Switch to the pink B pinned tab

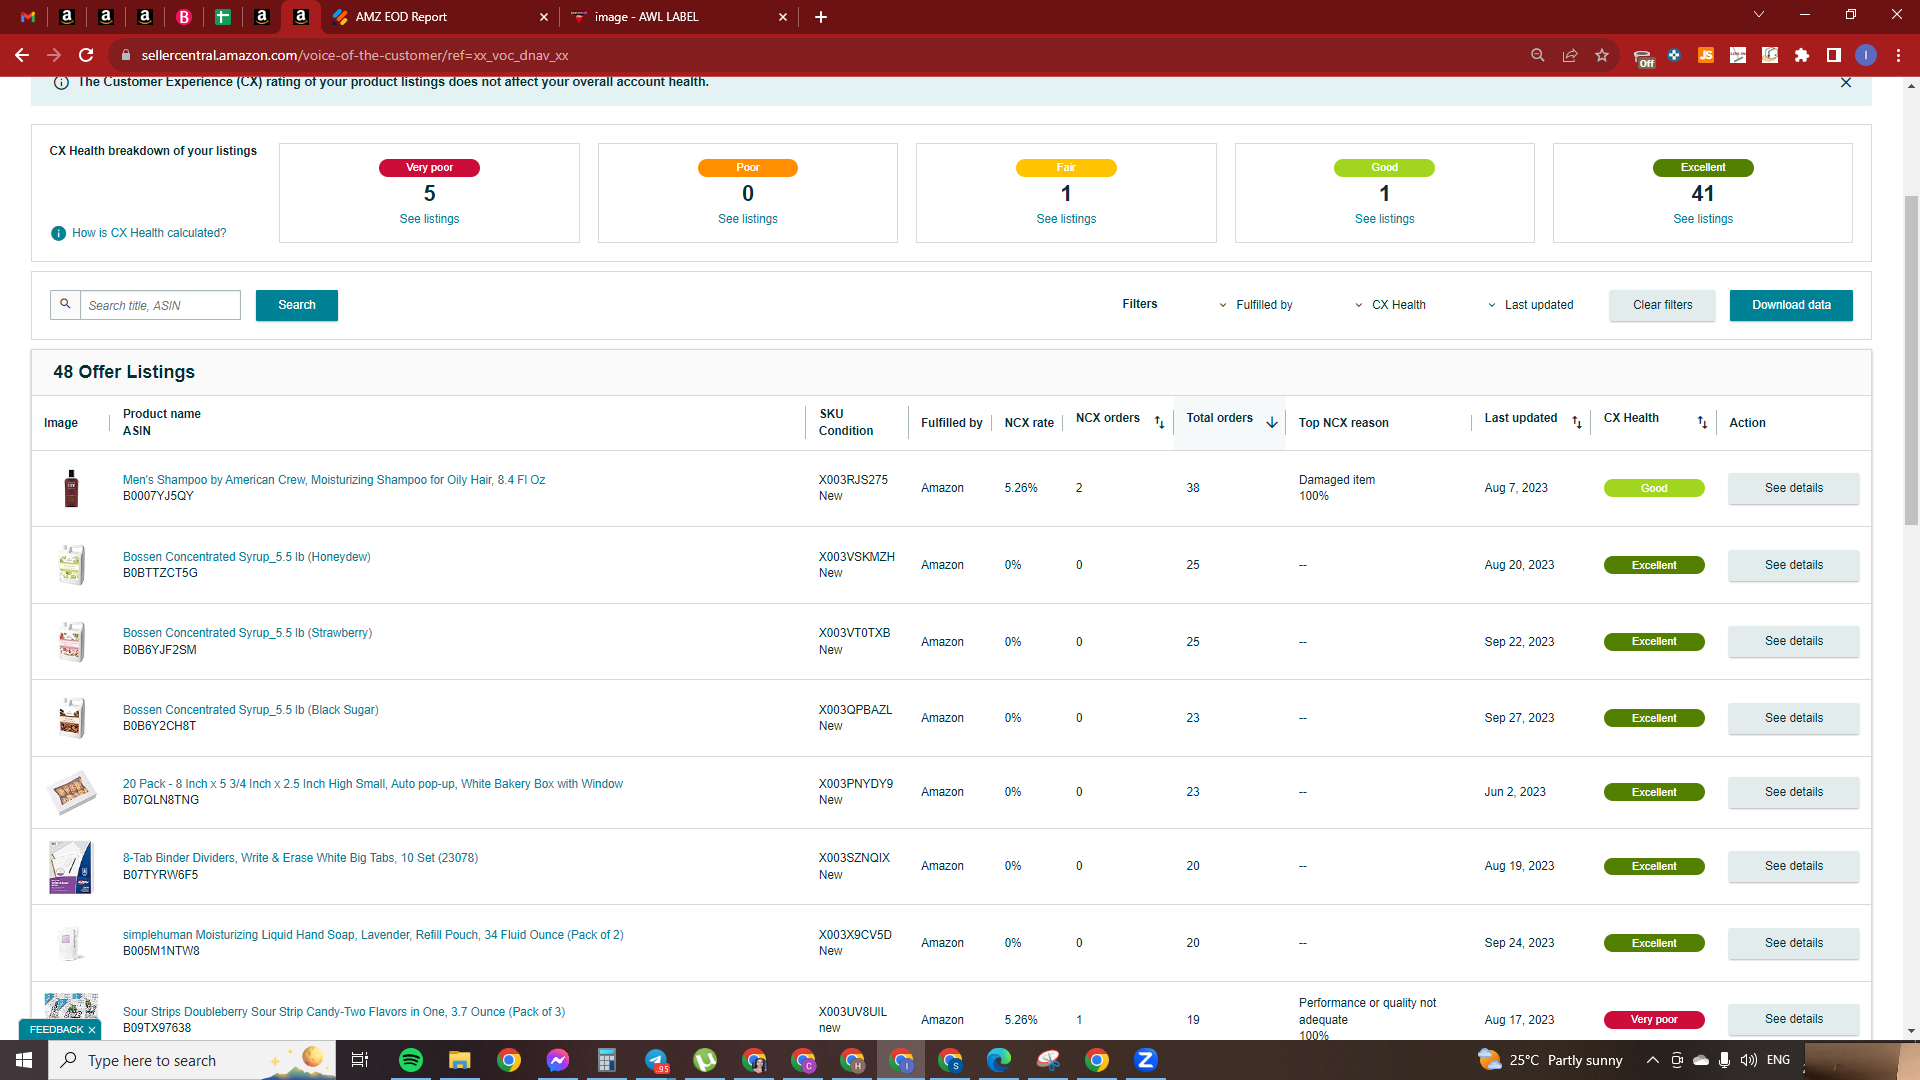coord(184,17)
